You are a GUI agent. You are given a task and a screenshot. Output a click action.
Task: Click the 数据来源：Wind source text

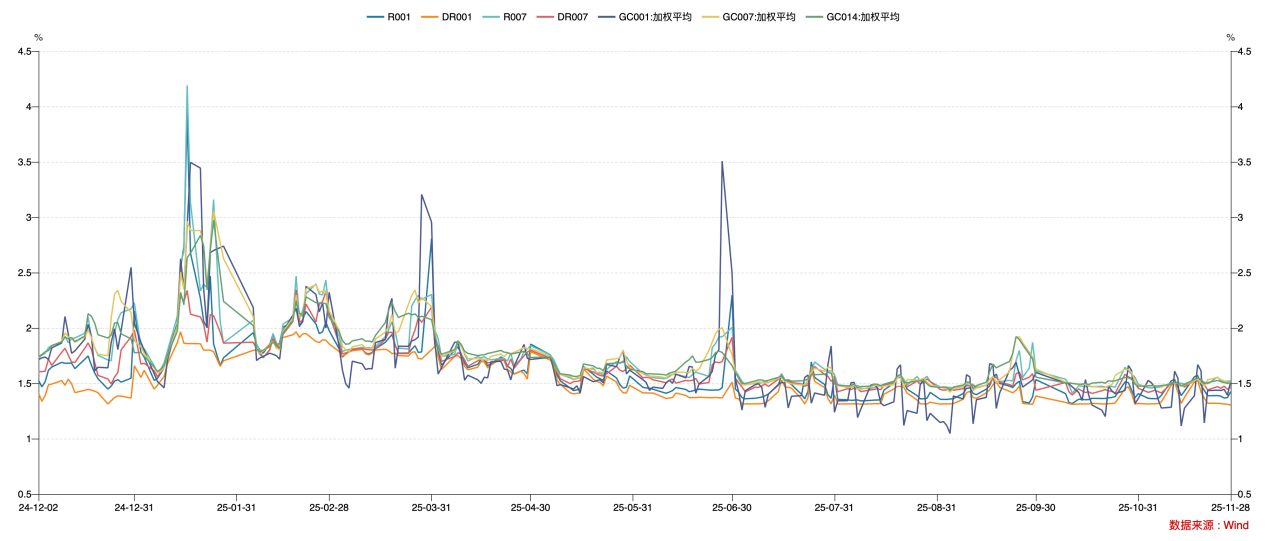click(x=1208, y=525)
